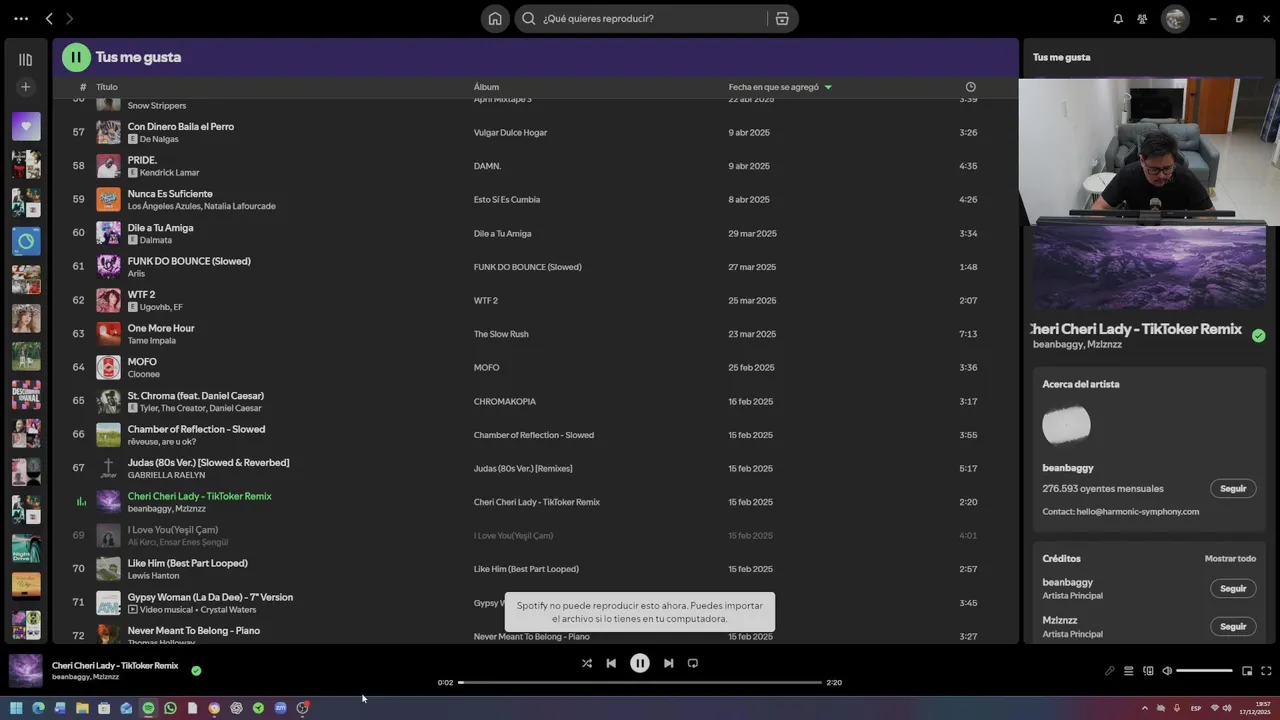Image resolution: width=1280 pixels, height=720 pixels.
Task: Seek on the song progress bar
Action: 640,683
